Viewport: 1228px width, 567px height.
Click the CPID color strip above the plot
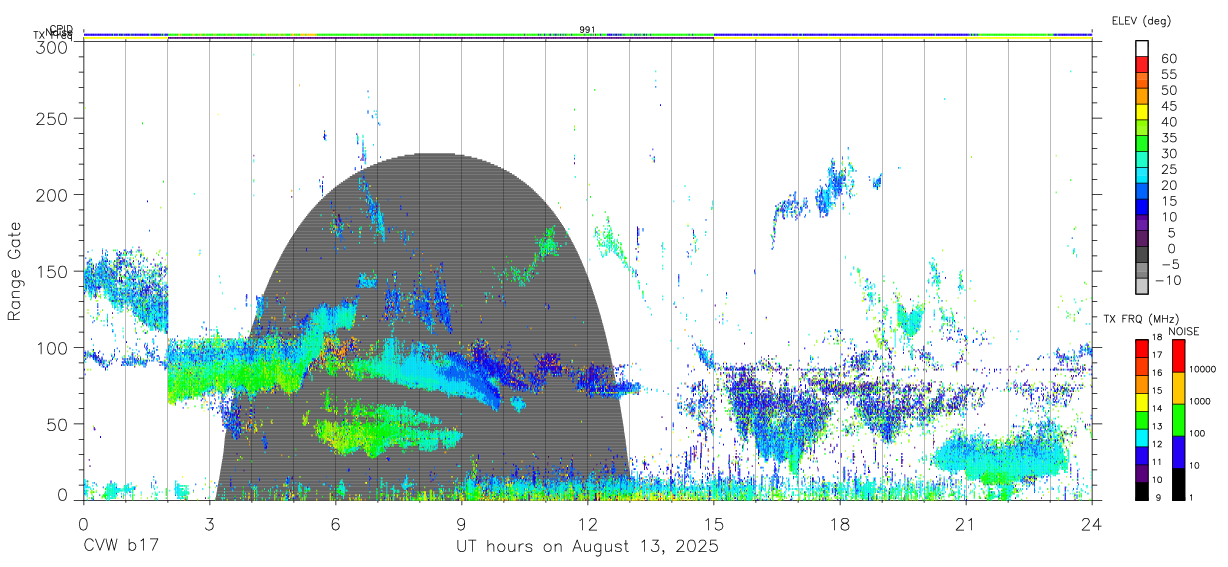coord(587,35)
